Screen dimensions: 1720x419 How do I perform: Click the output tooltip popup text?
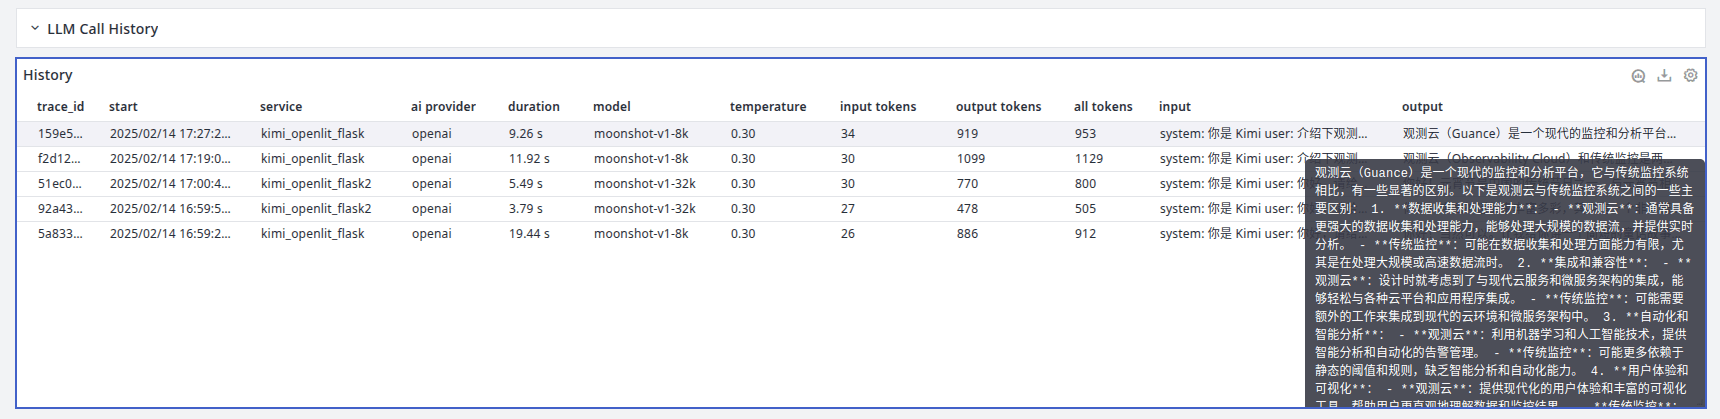(x=1505, y=283)
